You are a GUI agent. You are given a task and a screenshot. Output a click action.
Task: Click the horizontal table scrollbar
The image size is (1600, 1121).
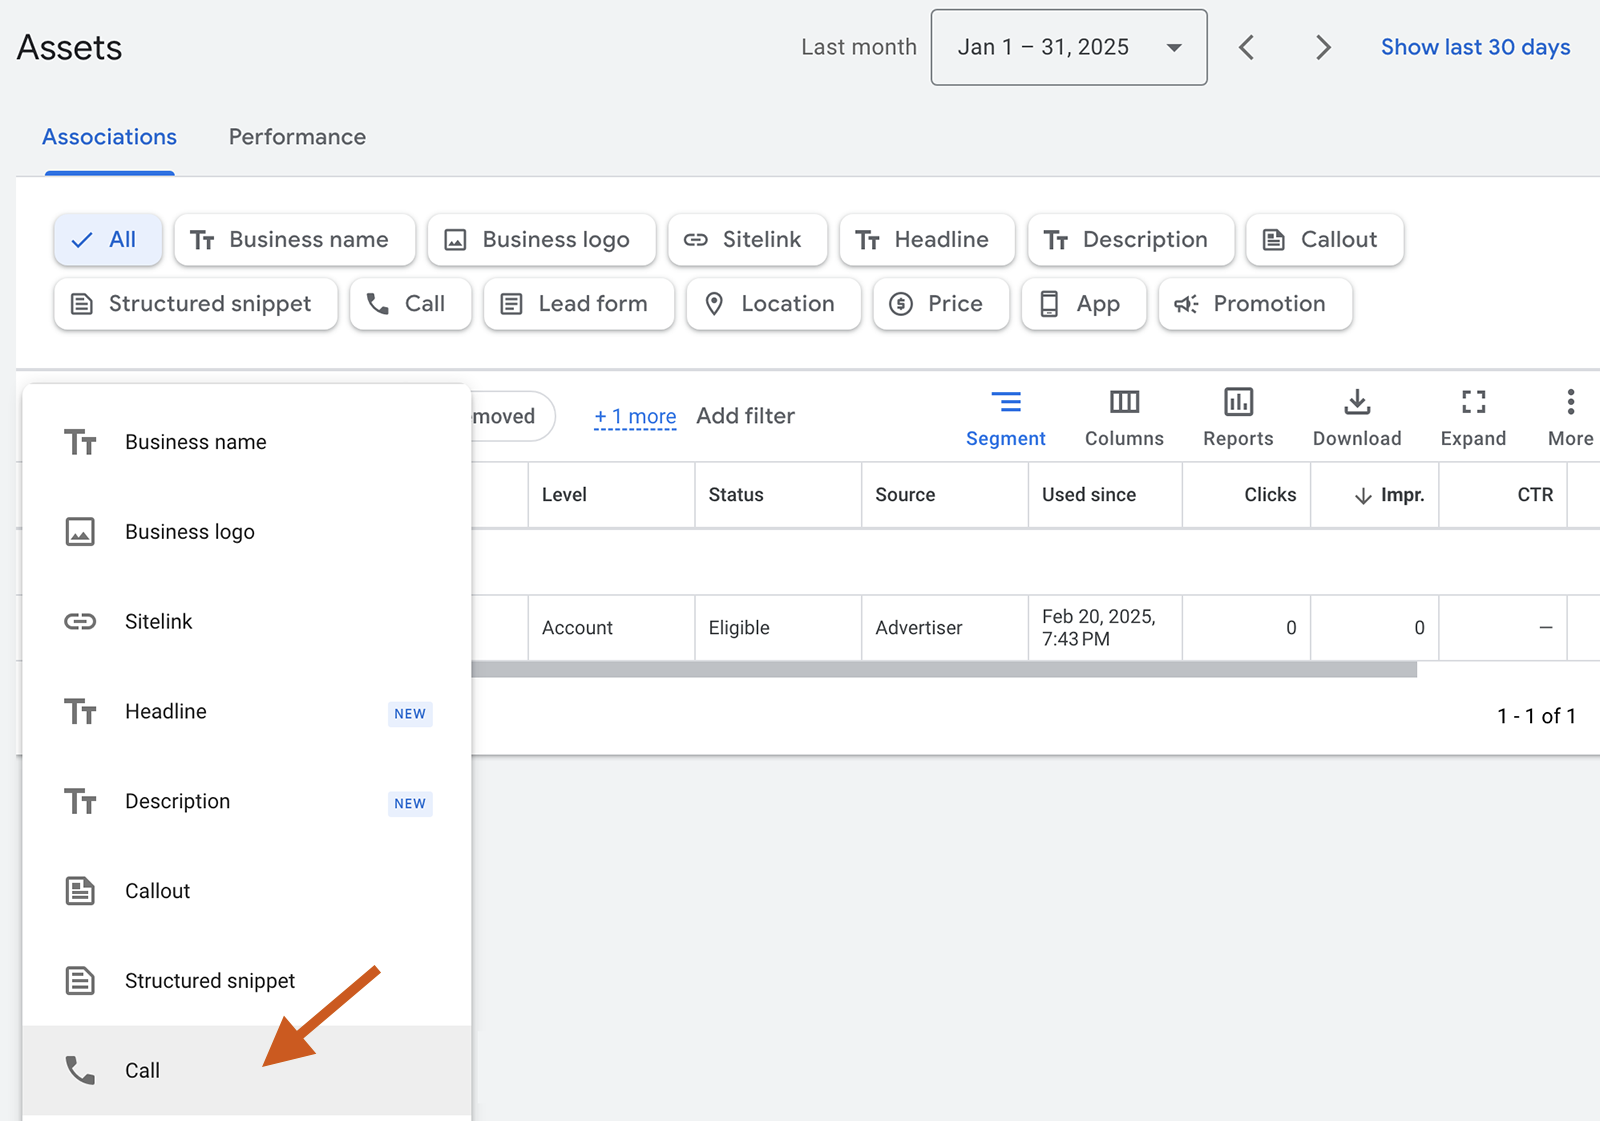tap(944, 669)
